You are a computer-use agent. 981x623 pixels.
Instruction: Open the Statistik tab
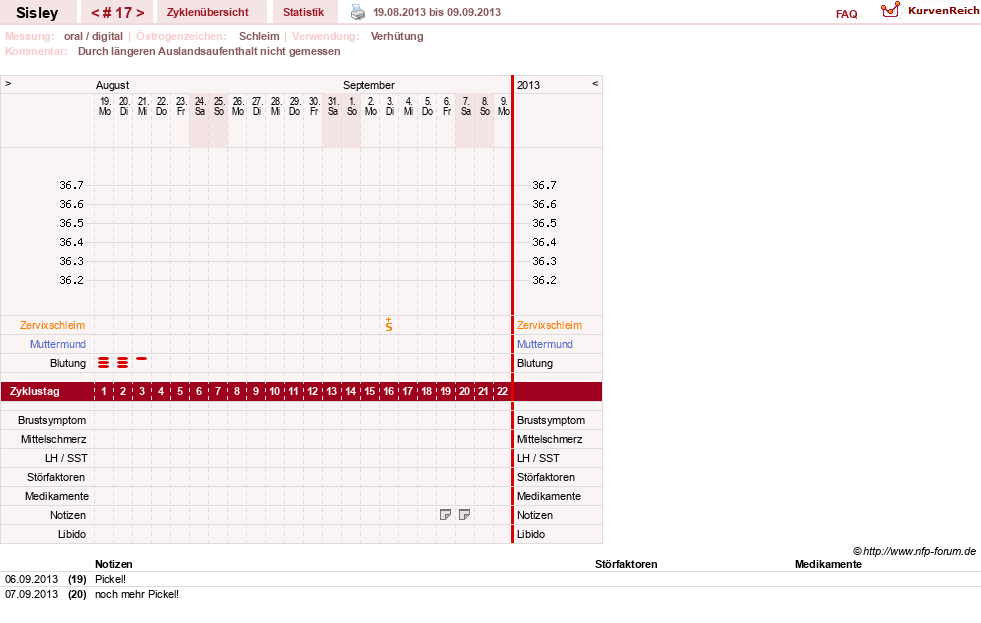[x=303, y=13]
